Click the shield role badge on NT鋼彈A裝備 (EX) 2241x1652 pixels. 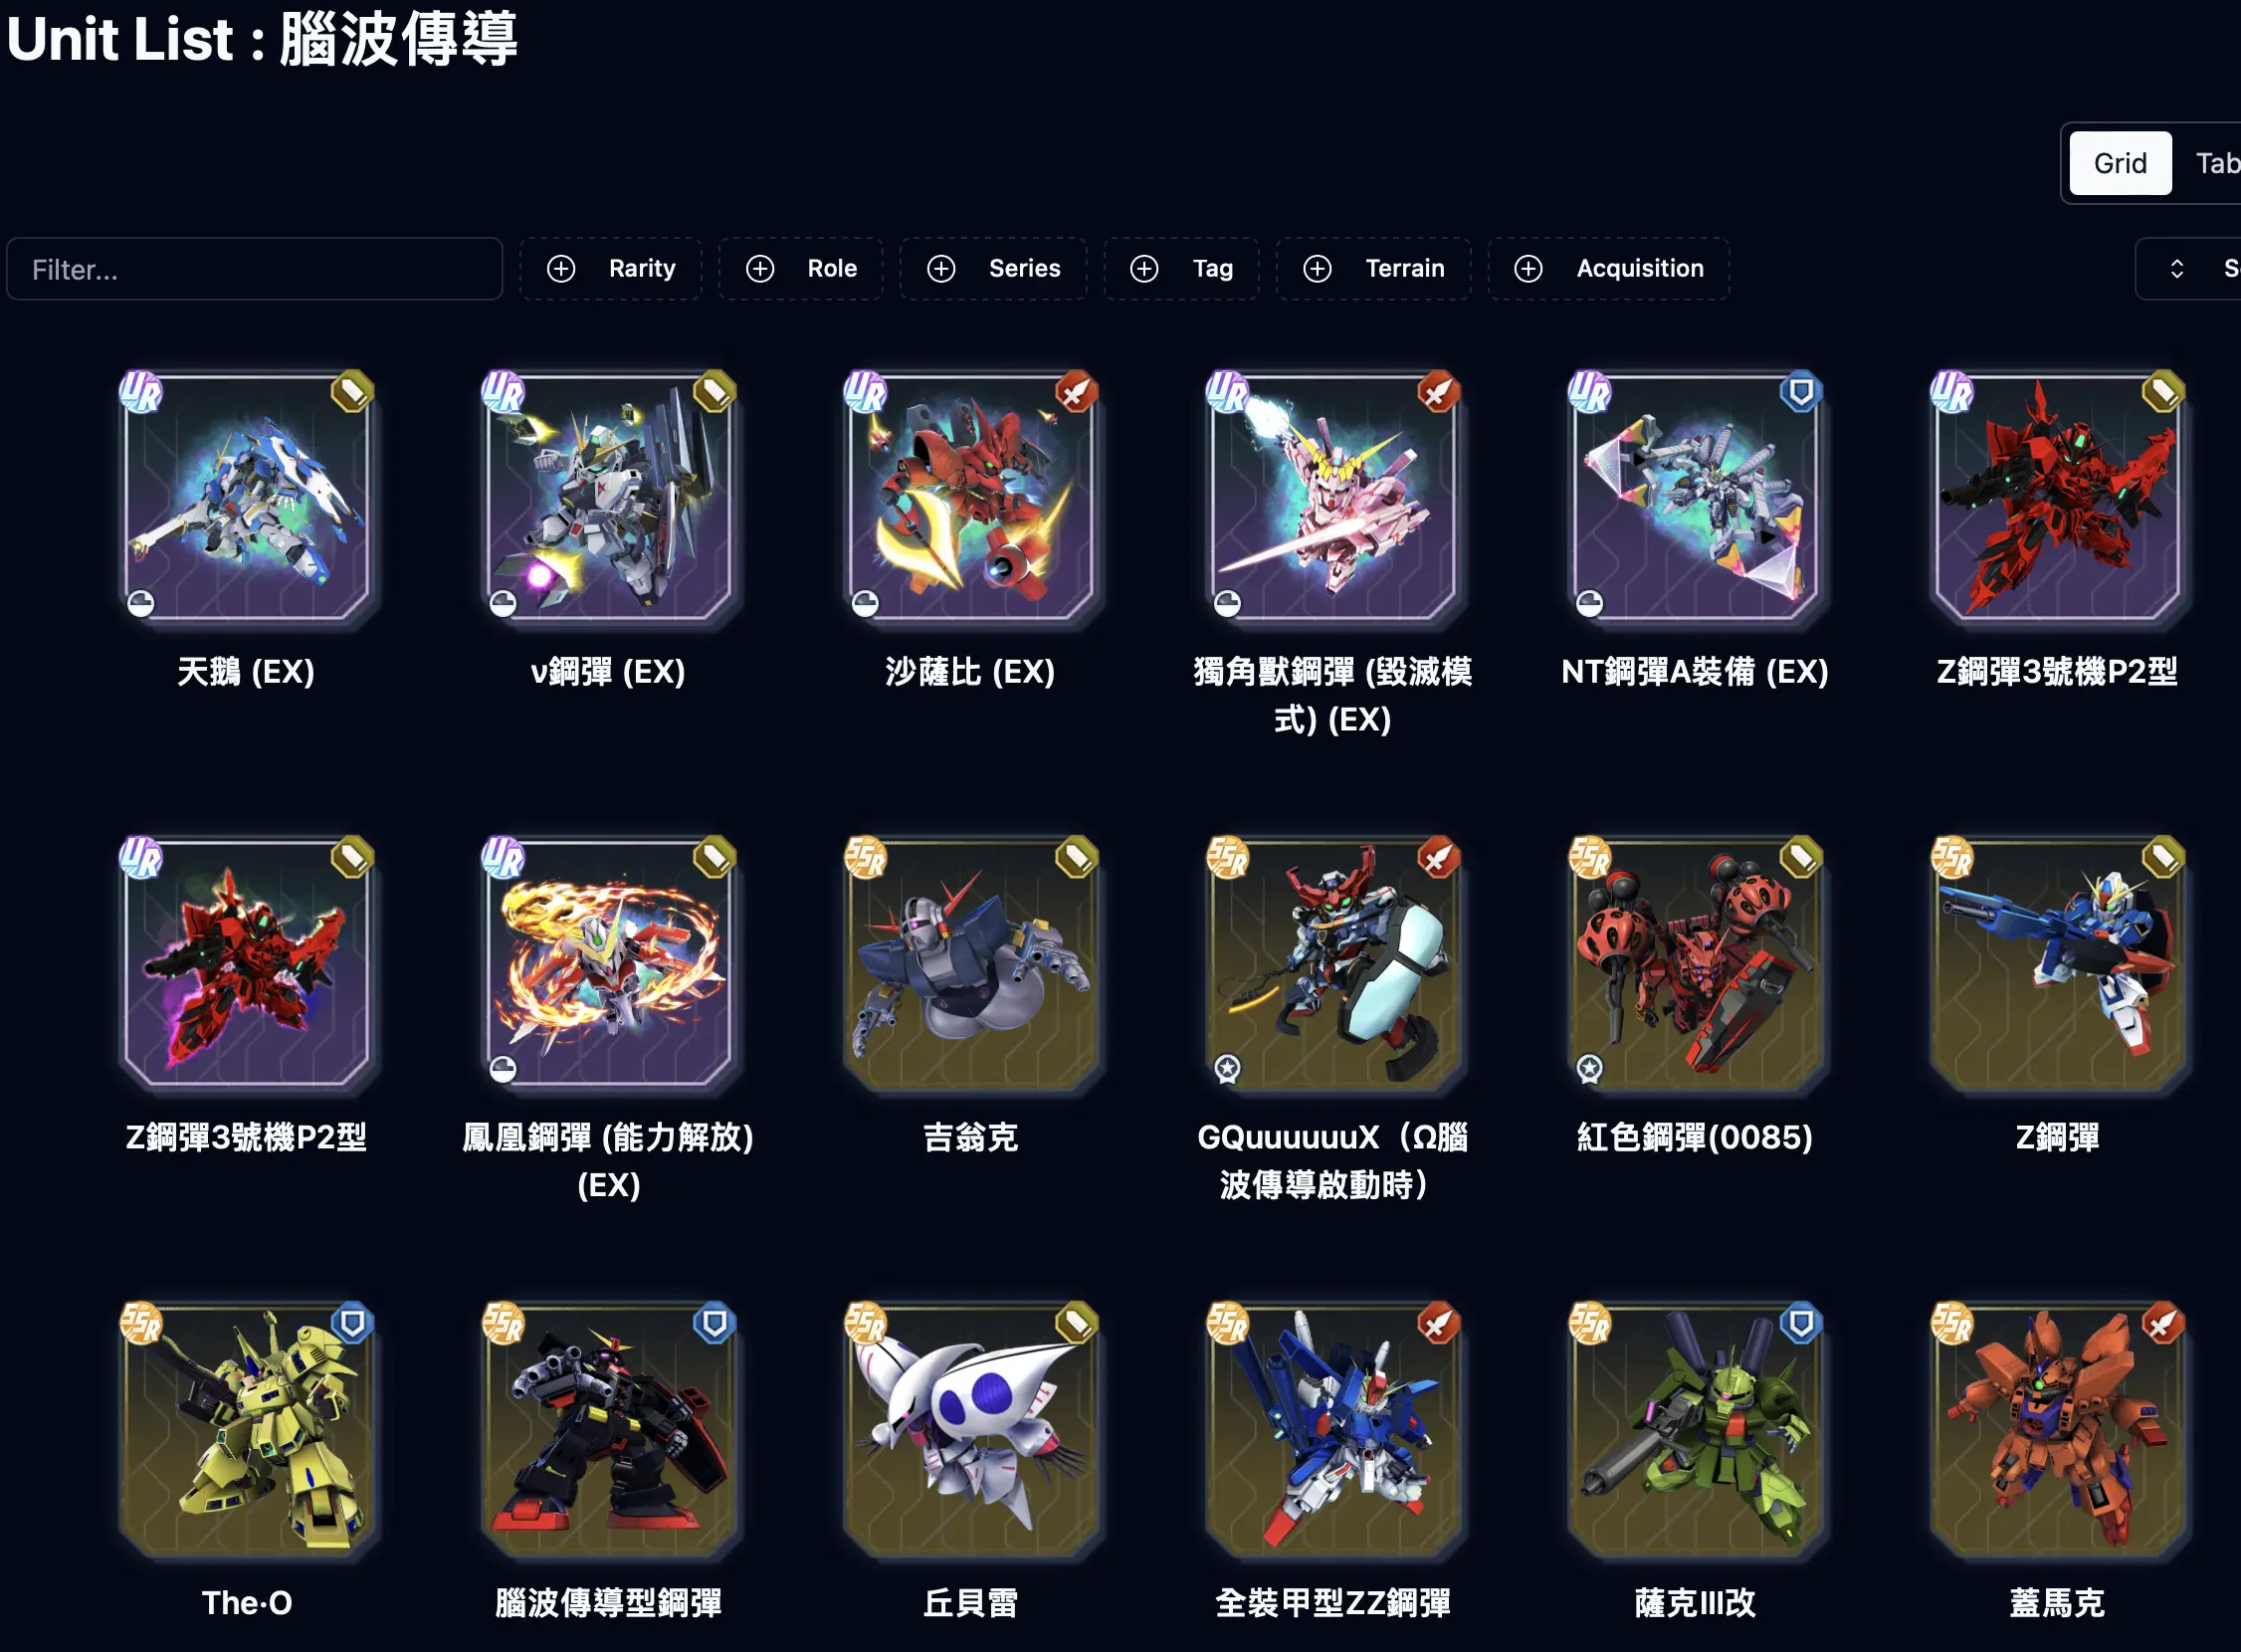pos(1800,391)
